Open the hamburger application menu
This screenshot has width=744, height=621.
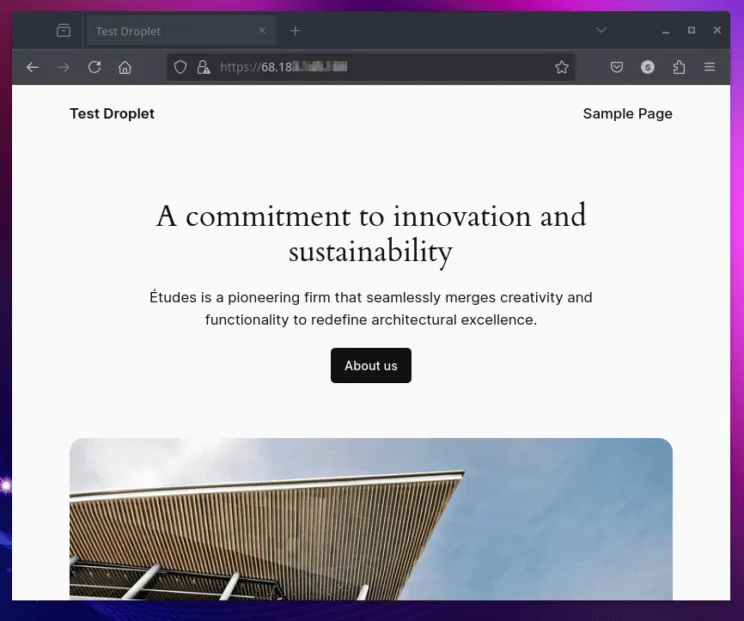pos(710,67)
